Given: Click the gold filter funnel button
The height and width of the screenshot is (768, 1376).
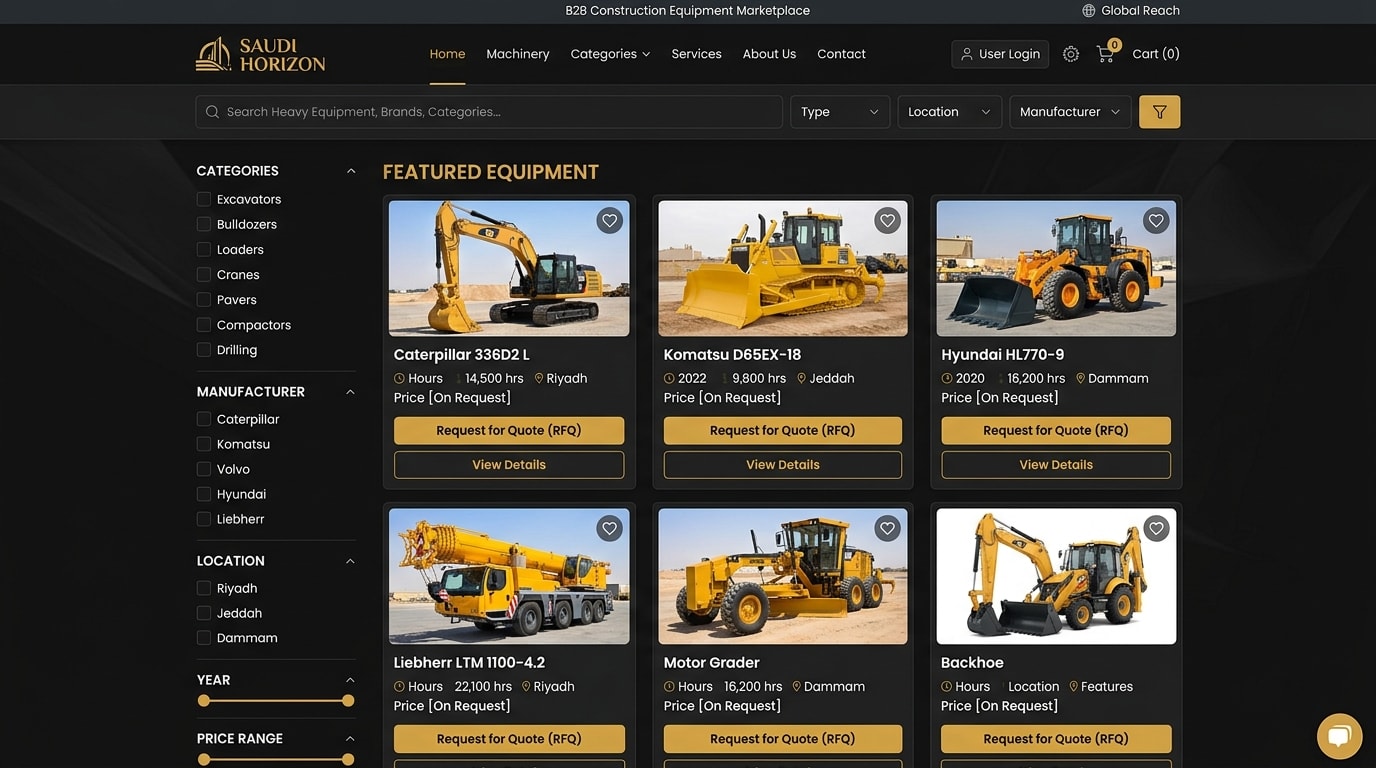Looking at the screenshot, I should (1159, 112).
